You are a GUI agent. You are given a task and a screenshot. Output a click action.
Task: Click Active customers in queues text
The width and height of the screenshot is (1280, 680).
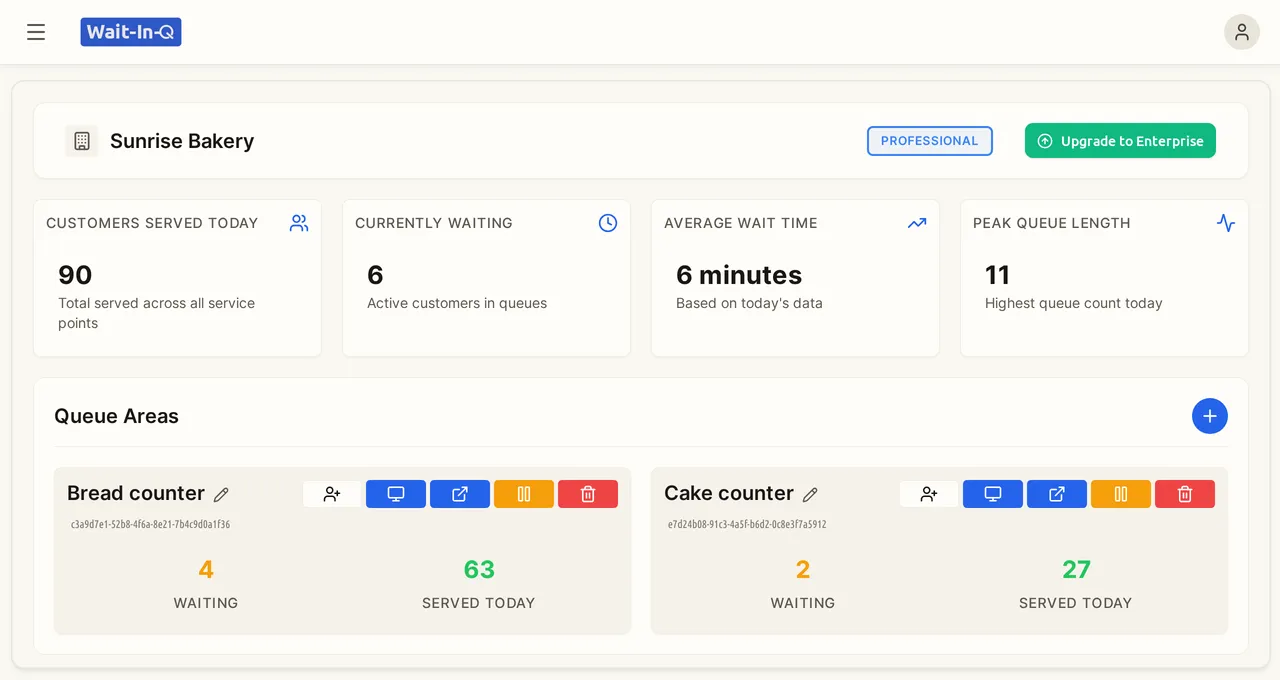(x=457, y=303)
